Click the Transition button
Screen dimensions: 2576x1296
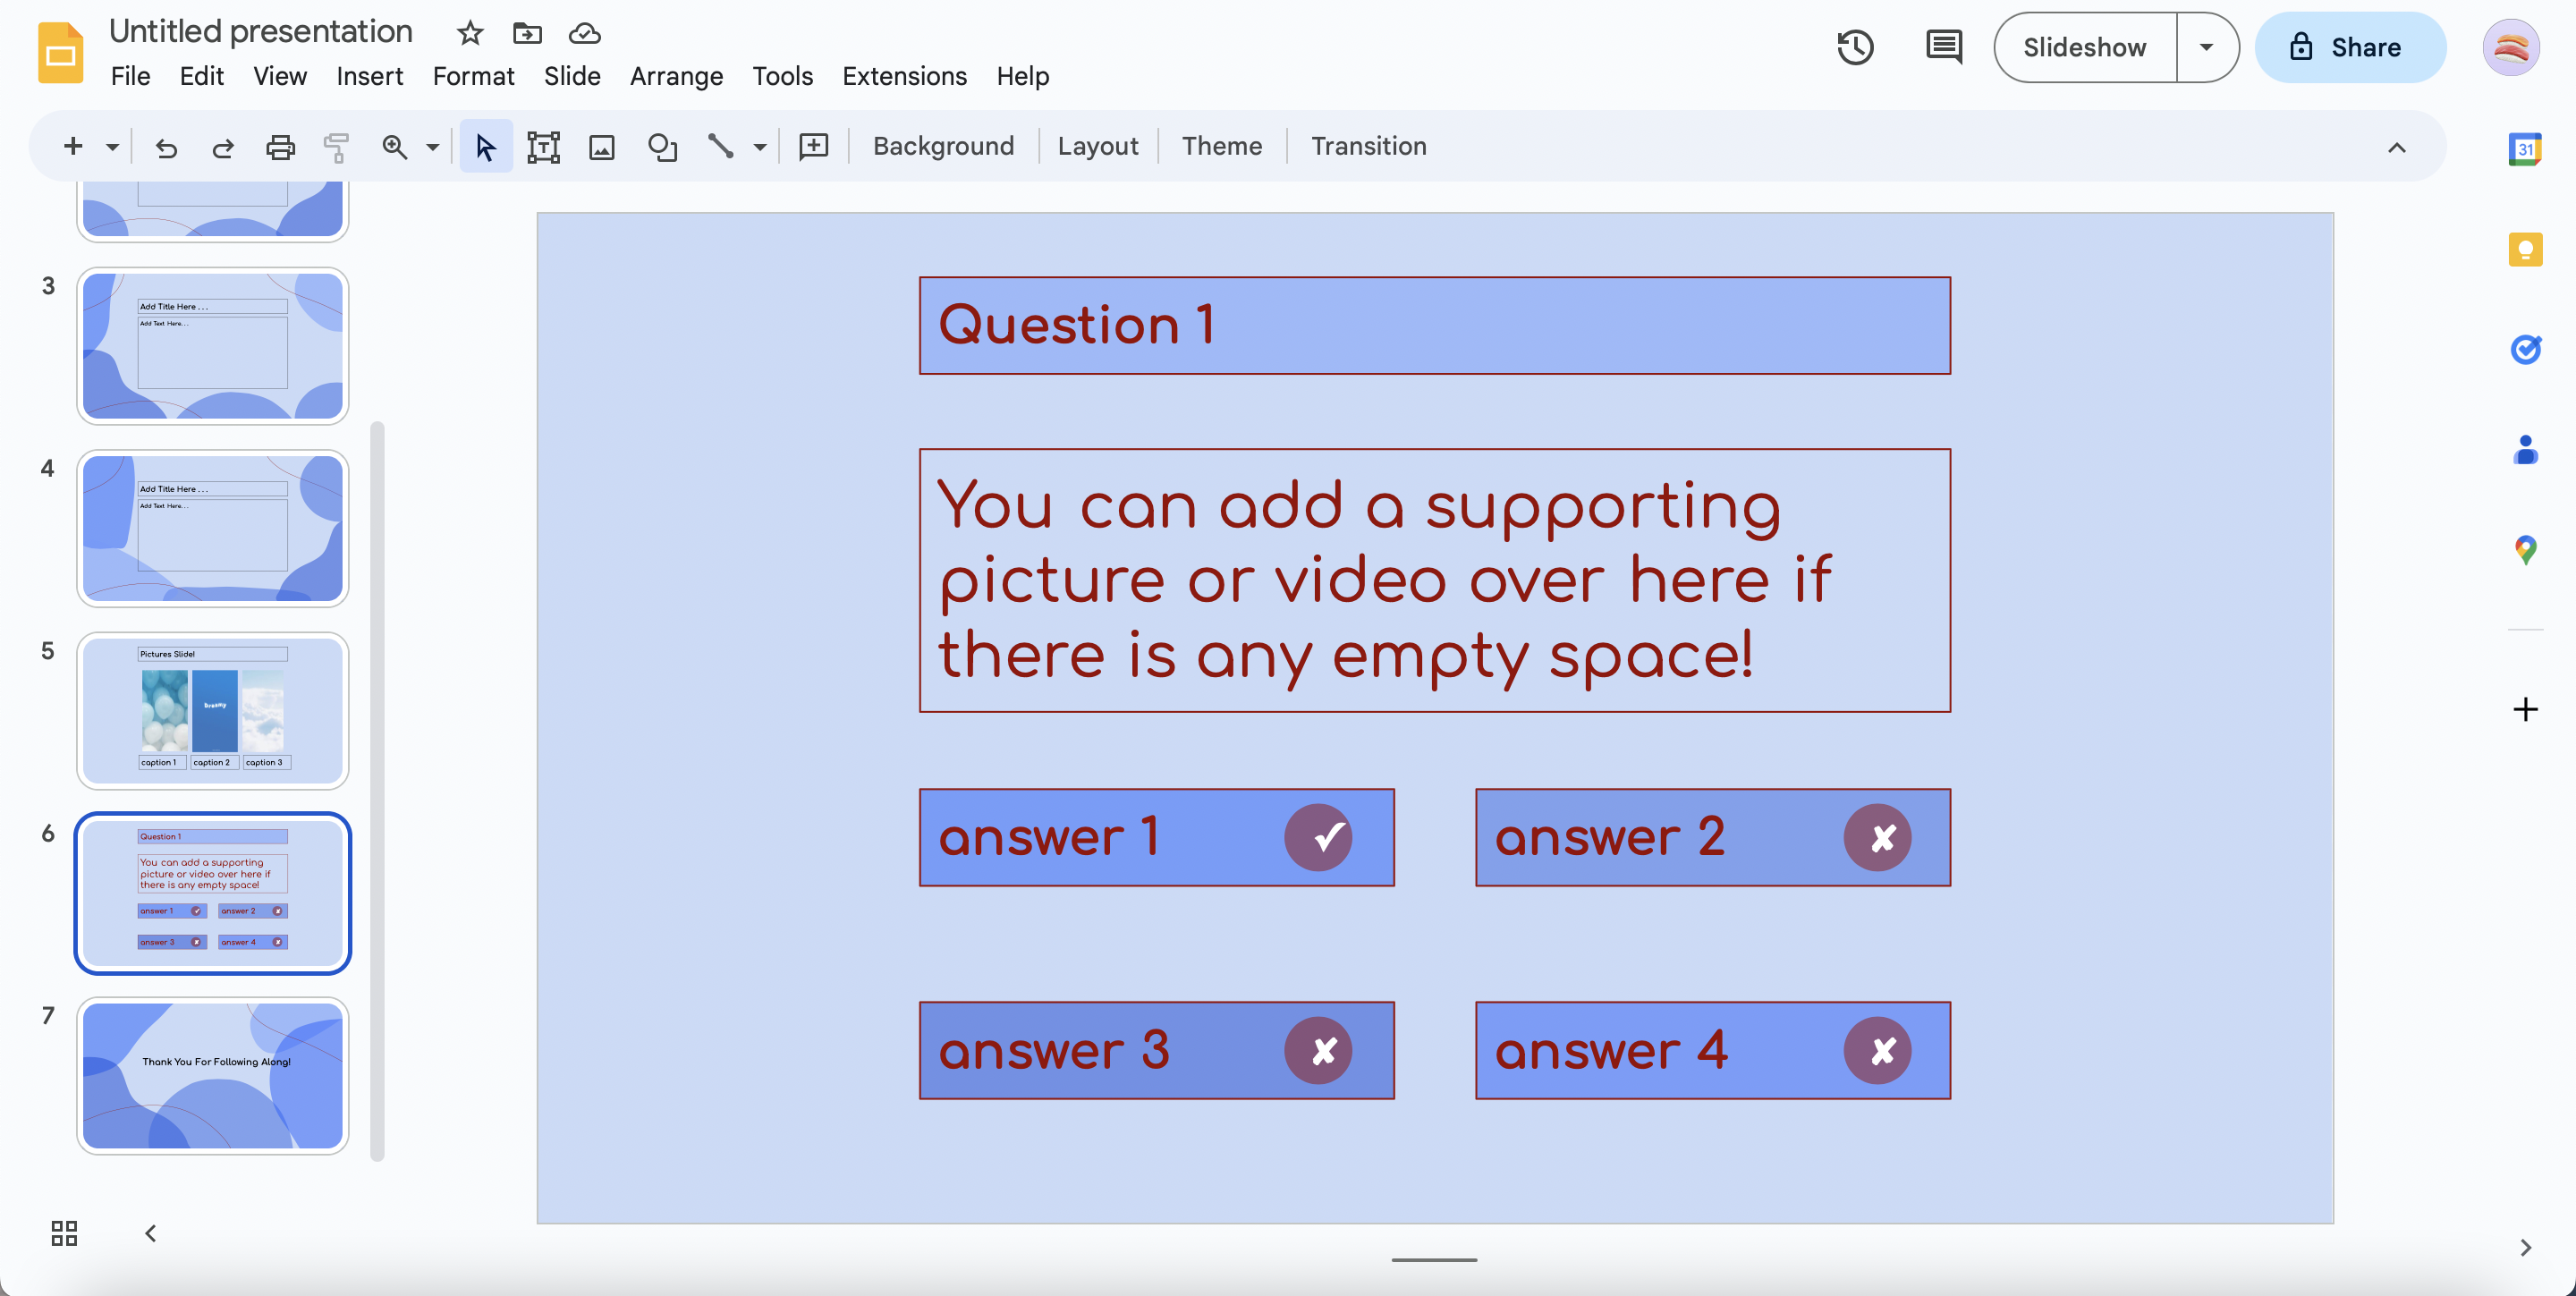click(1368, 146)
